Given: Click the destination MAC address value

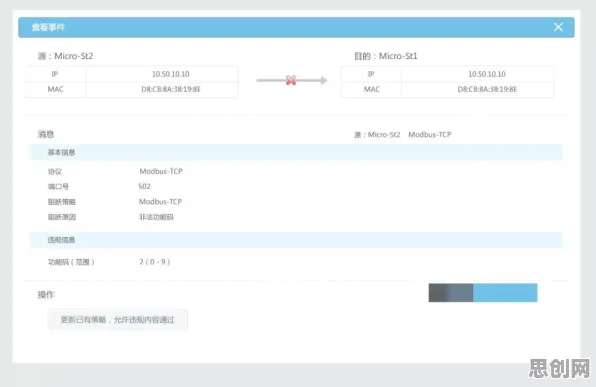Looking at the screenshot, I should [487, 89].
